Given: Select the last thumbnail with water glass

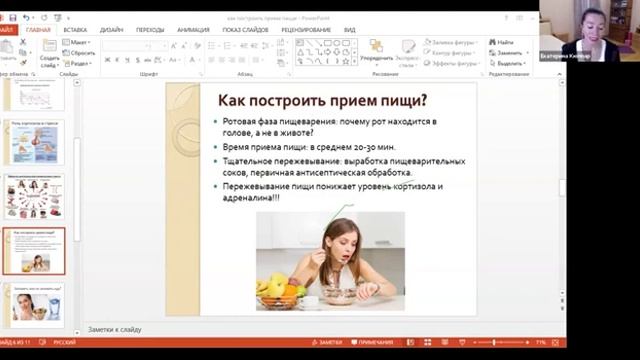Looking at the screenshot, I should (x=34, y=305).
